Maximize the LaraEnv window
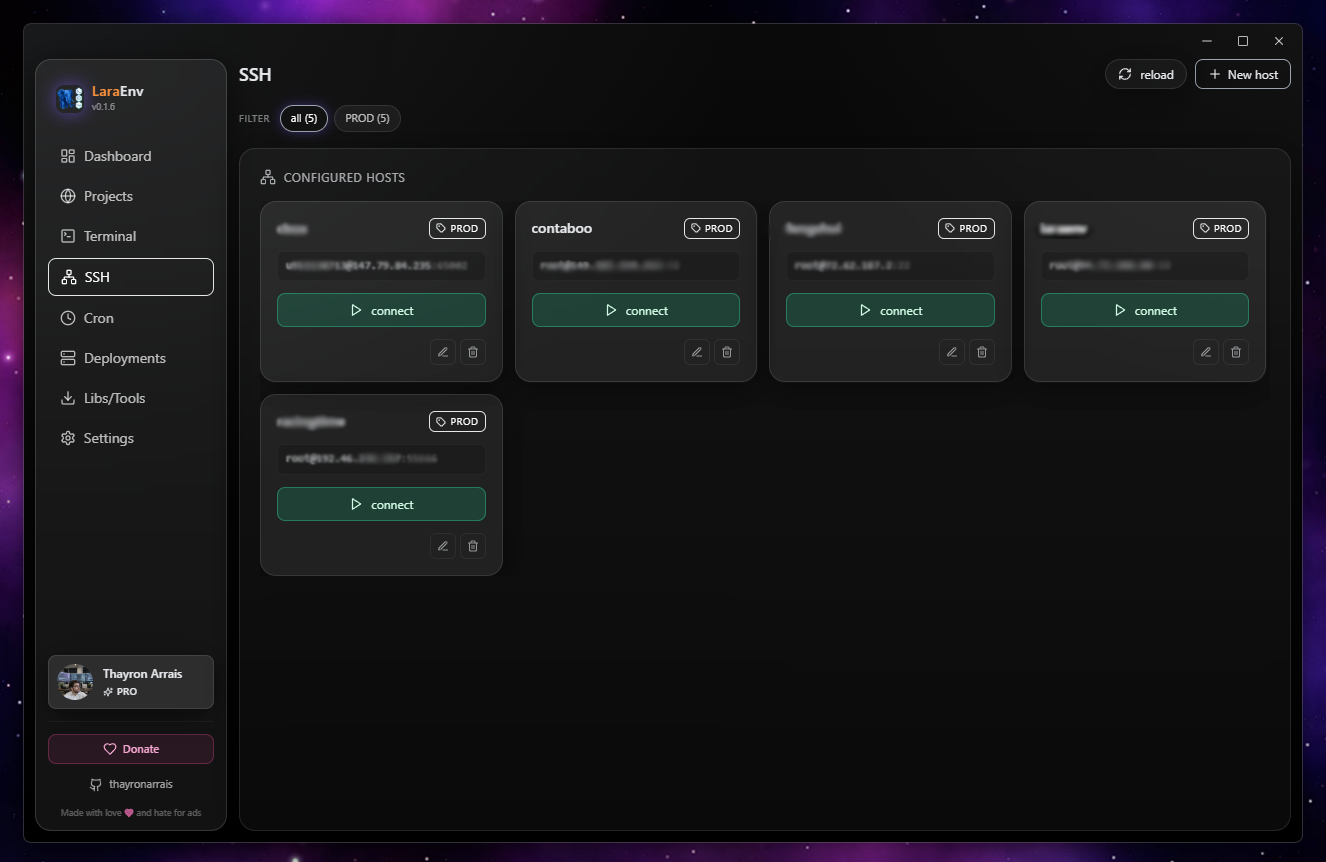This screenshot has height=862, width=1326. tap(1243, 41)
